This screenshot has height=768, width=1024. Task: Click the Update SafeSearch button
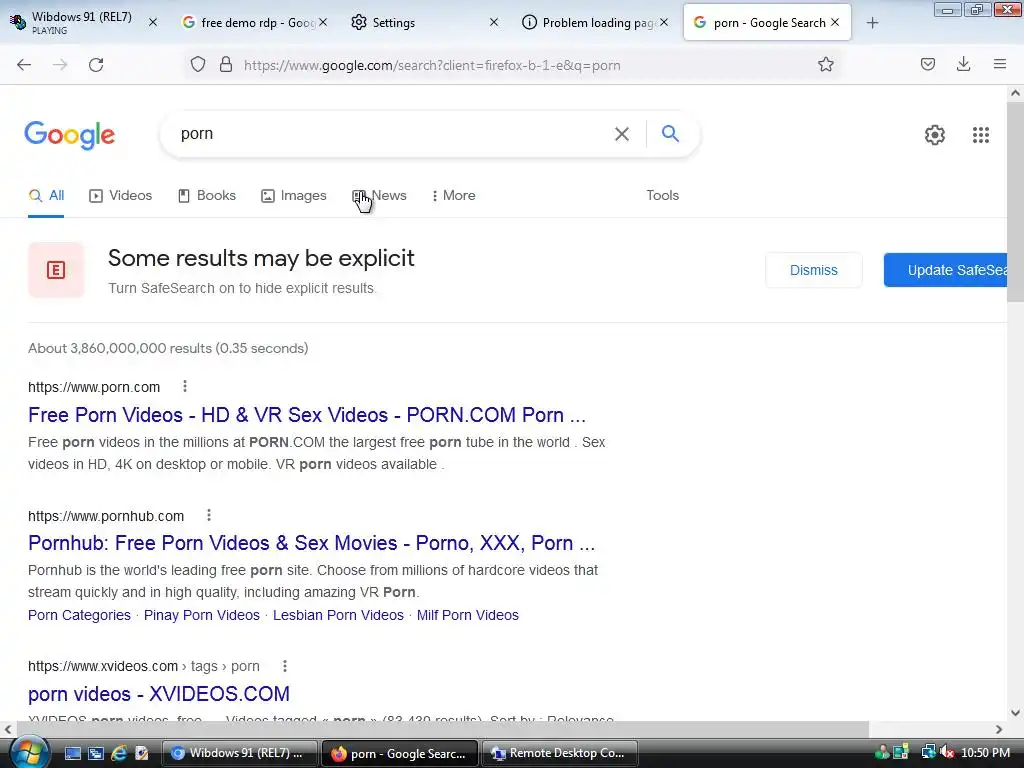click(x=946, y=270)
